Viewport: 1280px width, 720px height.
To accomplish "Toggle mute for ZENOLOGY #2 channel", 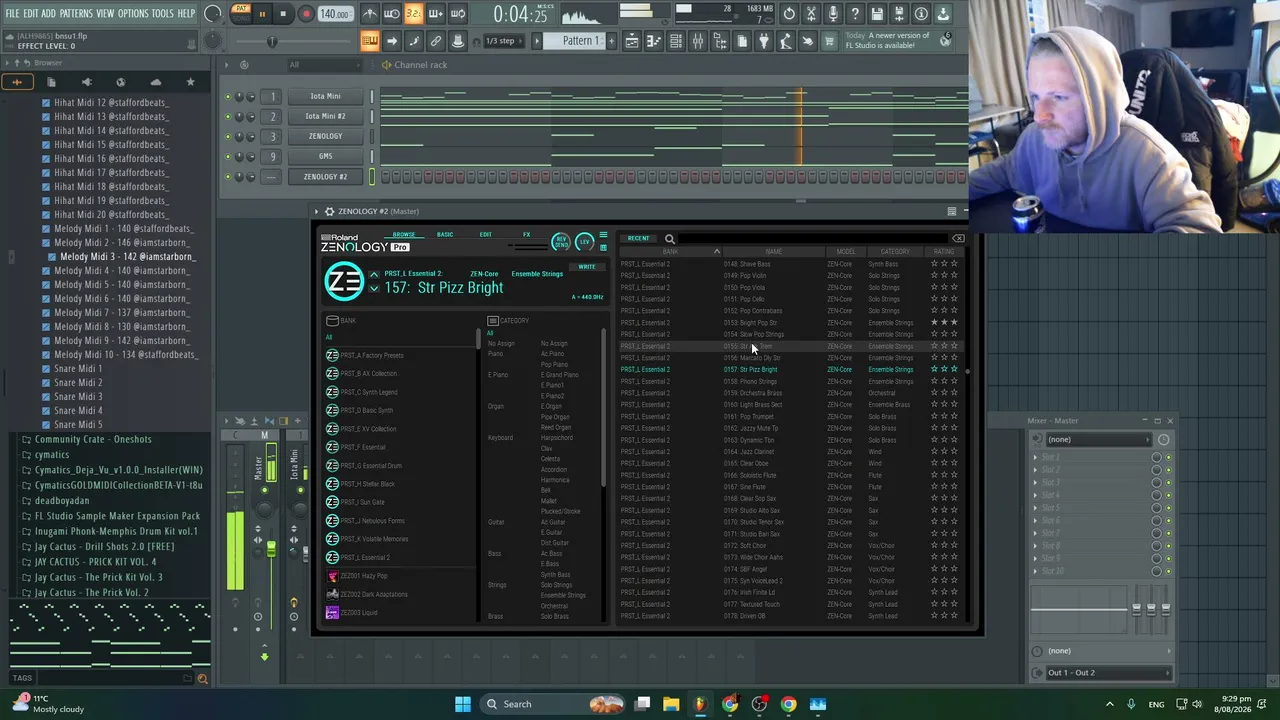I will click(x=228, y=177).
